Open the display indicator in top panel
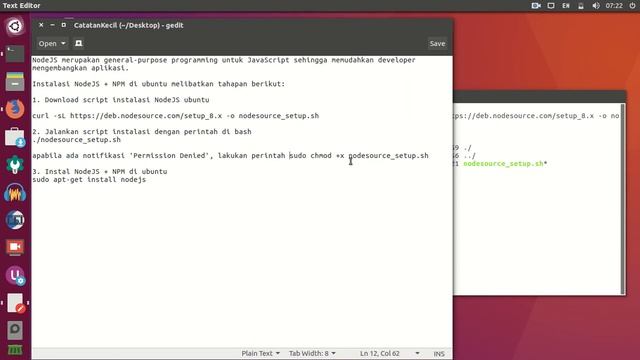This screenshot has height=360, width=640. pos(551,6)
